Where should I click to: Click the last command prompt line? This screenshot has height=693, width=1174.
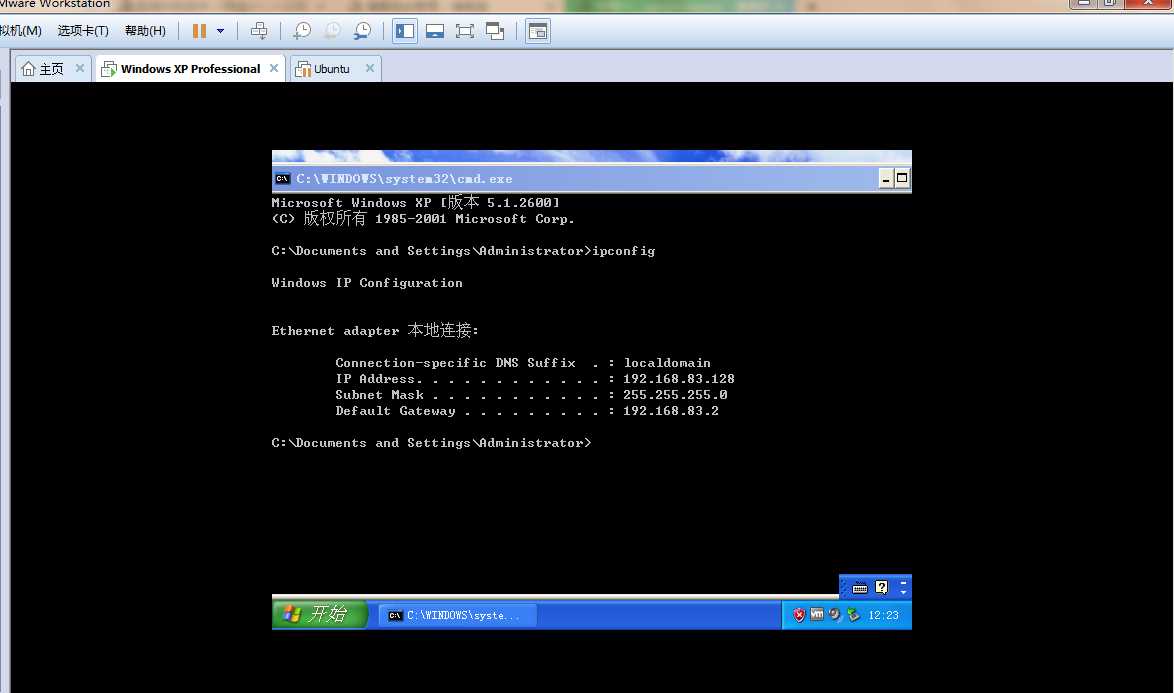point(431,443)
